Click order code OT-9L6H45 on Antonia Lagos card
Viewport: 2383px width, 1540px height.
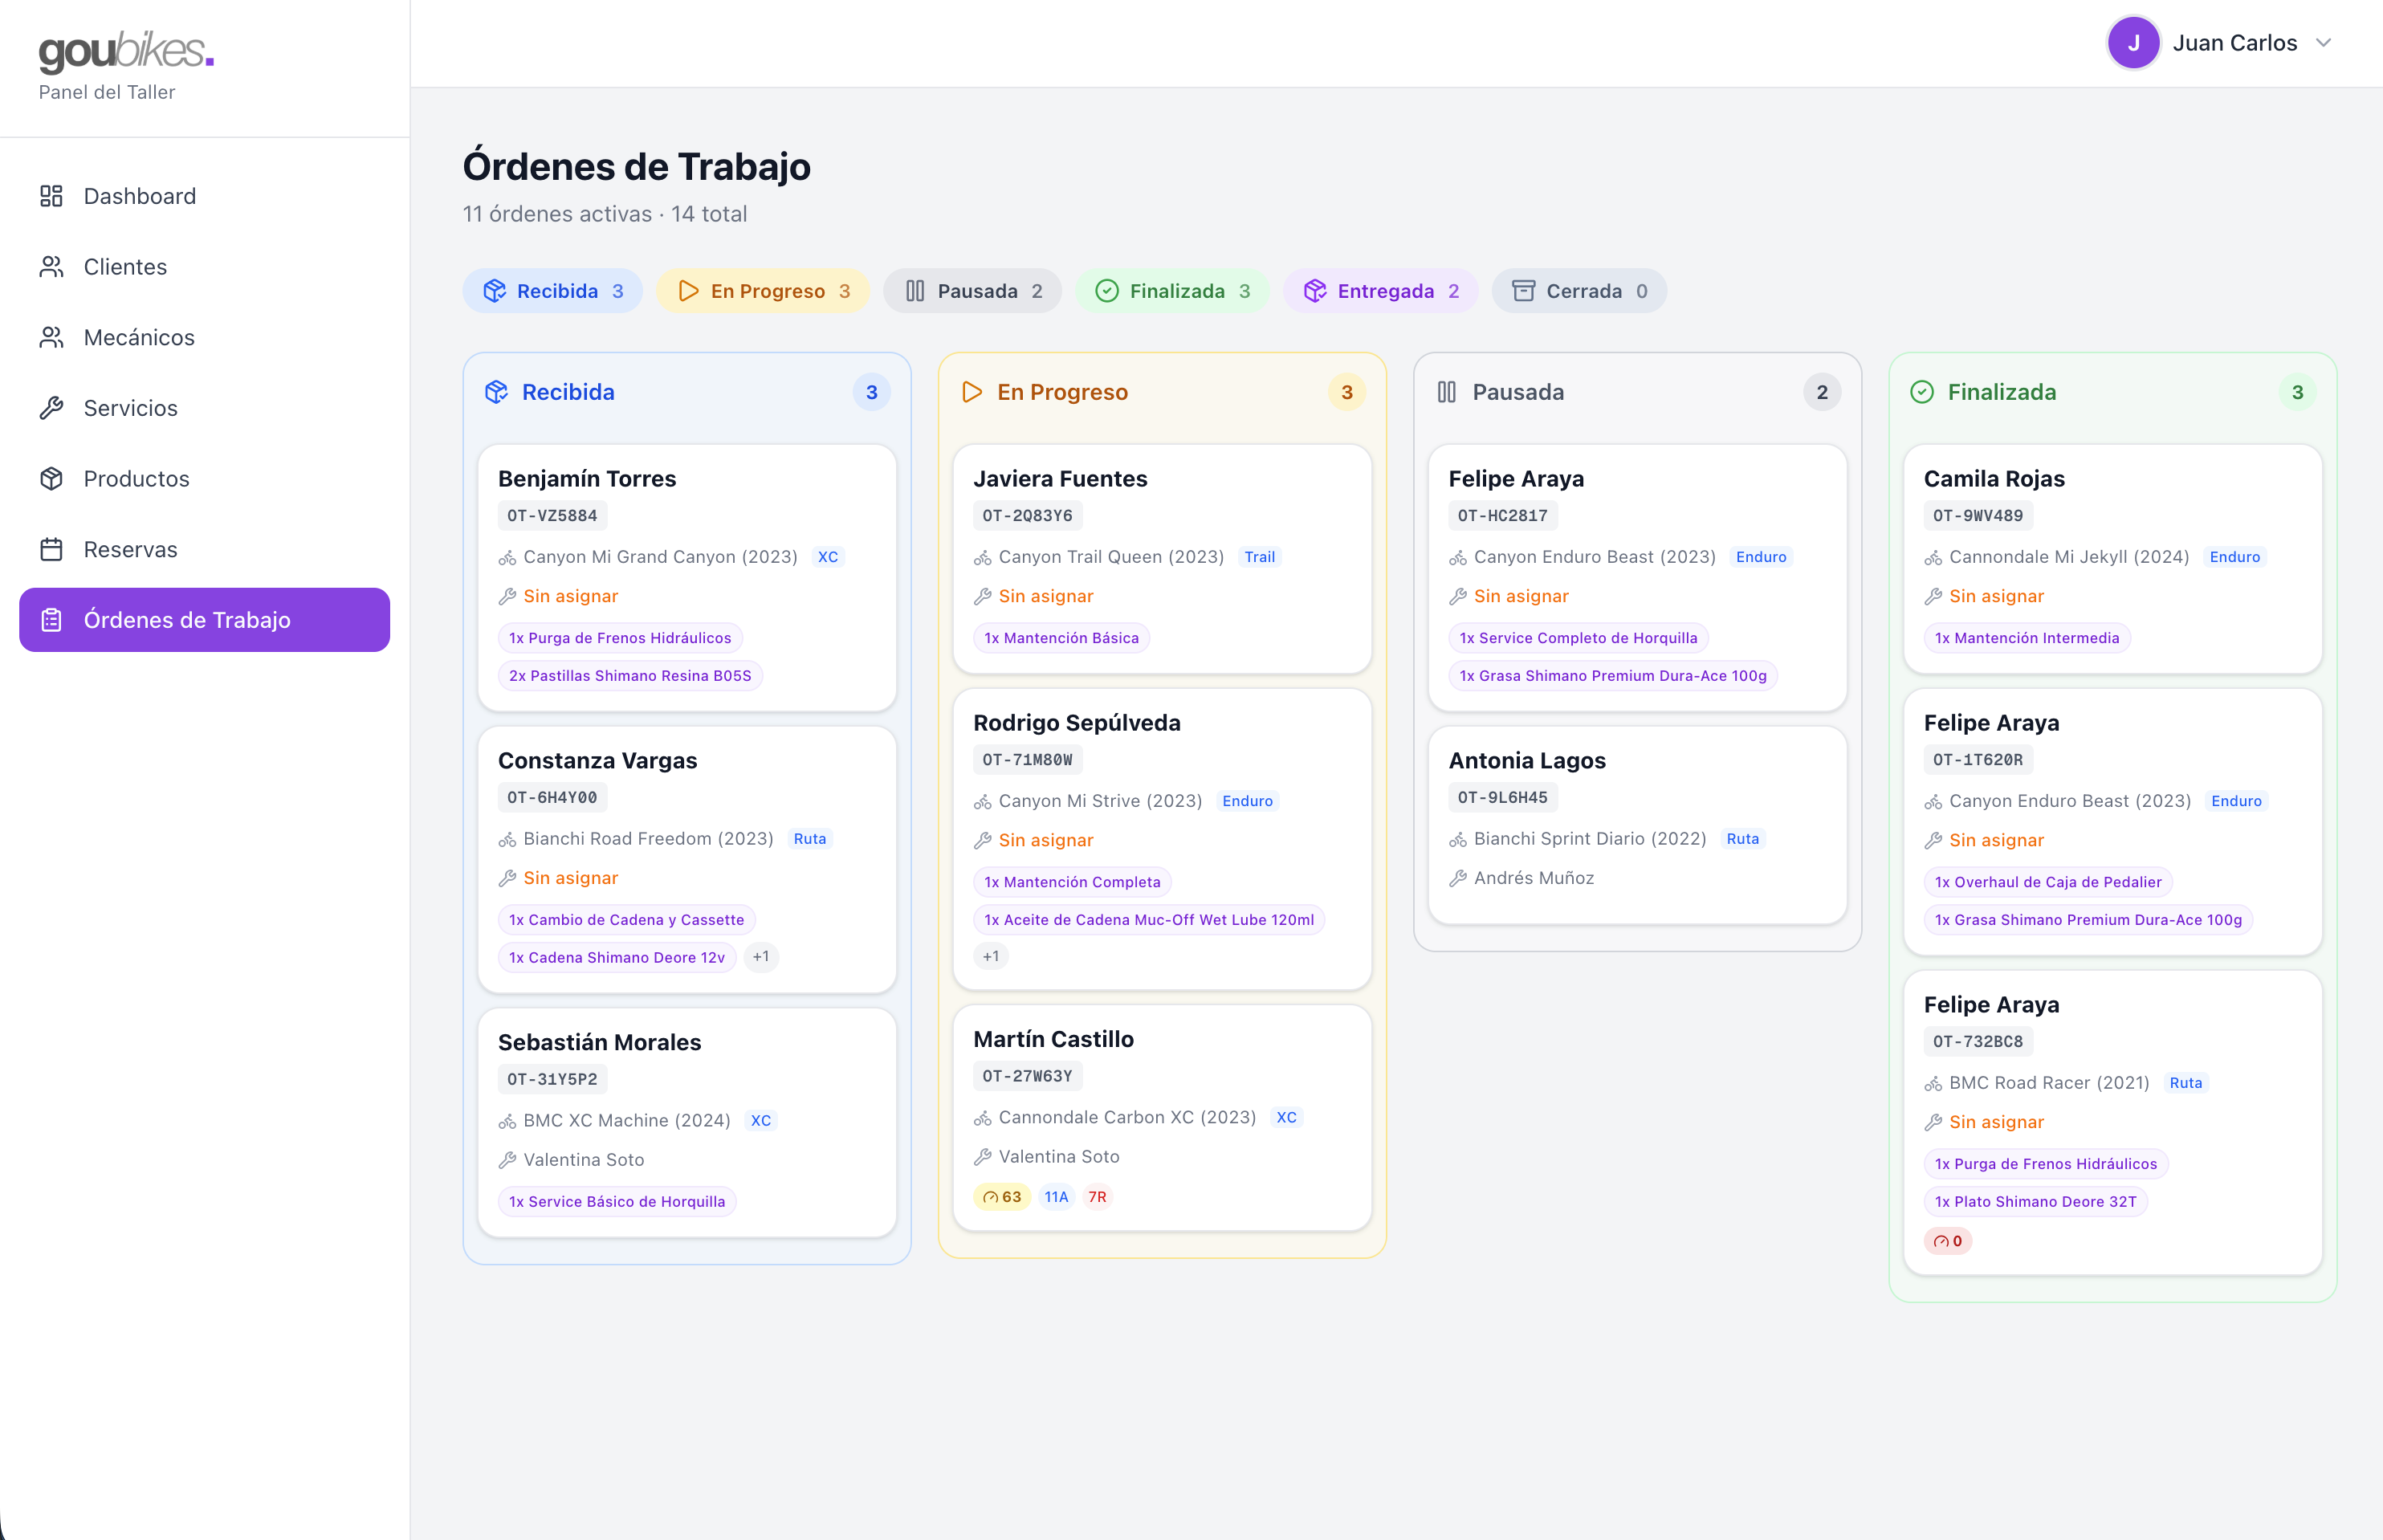coord(1502,797)
